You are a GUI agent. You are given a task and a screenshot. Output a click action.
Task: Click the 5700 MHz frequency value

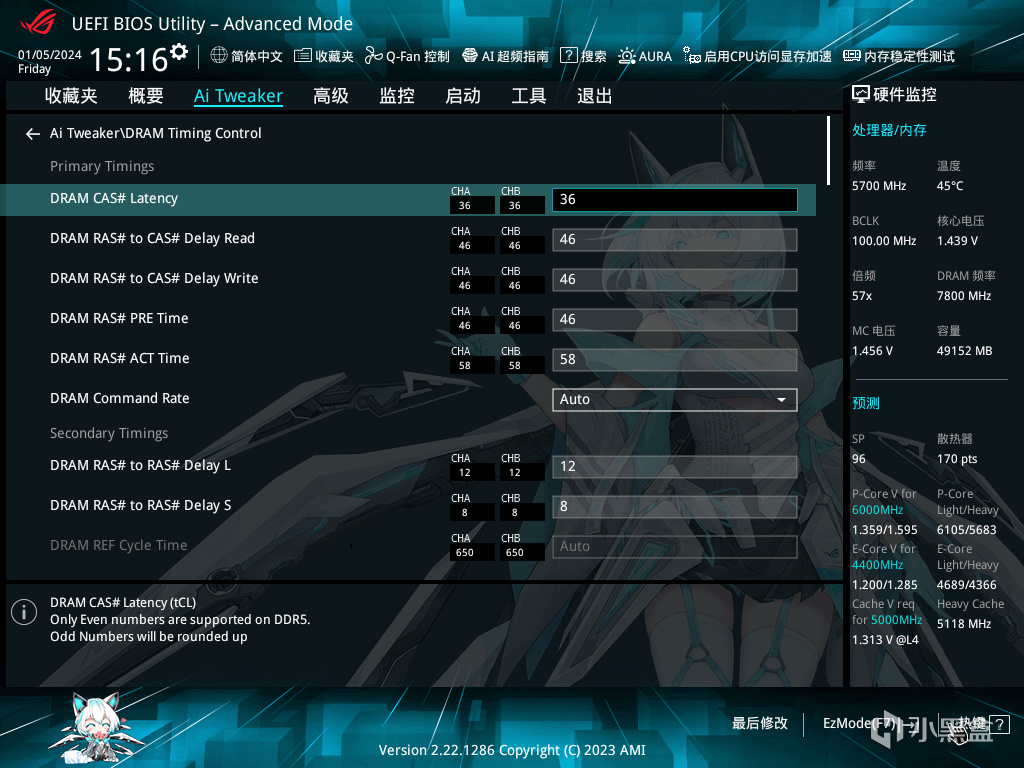tap(879, 186)
